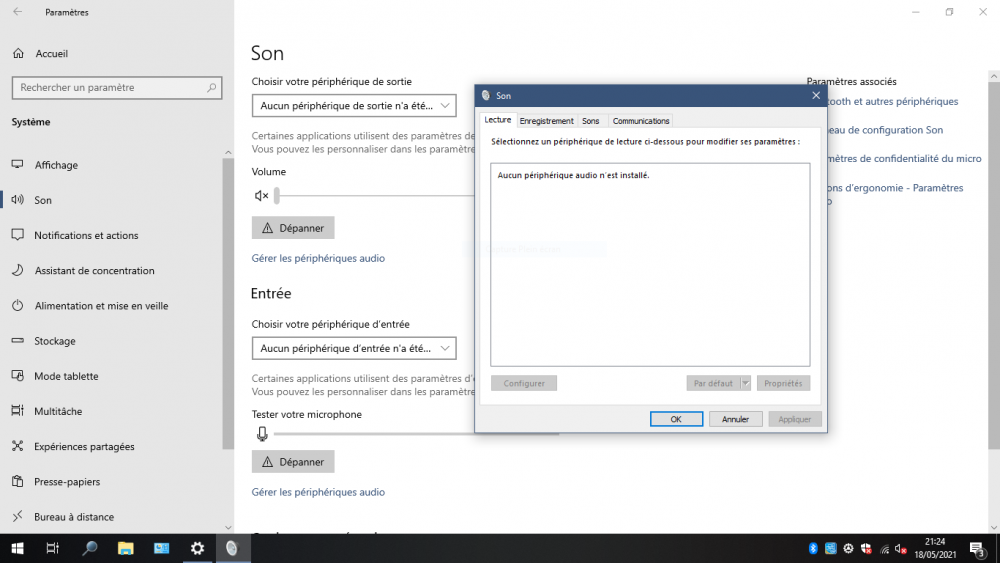Image resolution: width=1000 pixels, height=563 pixels.
Task: Open the Wi-Fi network tray icon
Action: (885, 549)
